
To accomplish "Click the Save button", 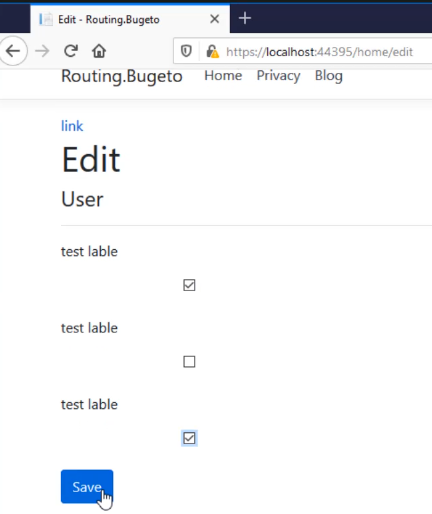I will 87,487.
